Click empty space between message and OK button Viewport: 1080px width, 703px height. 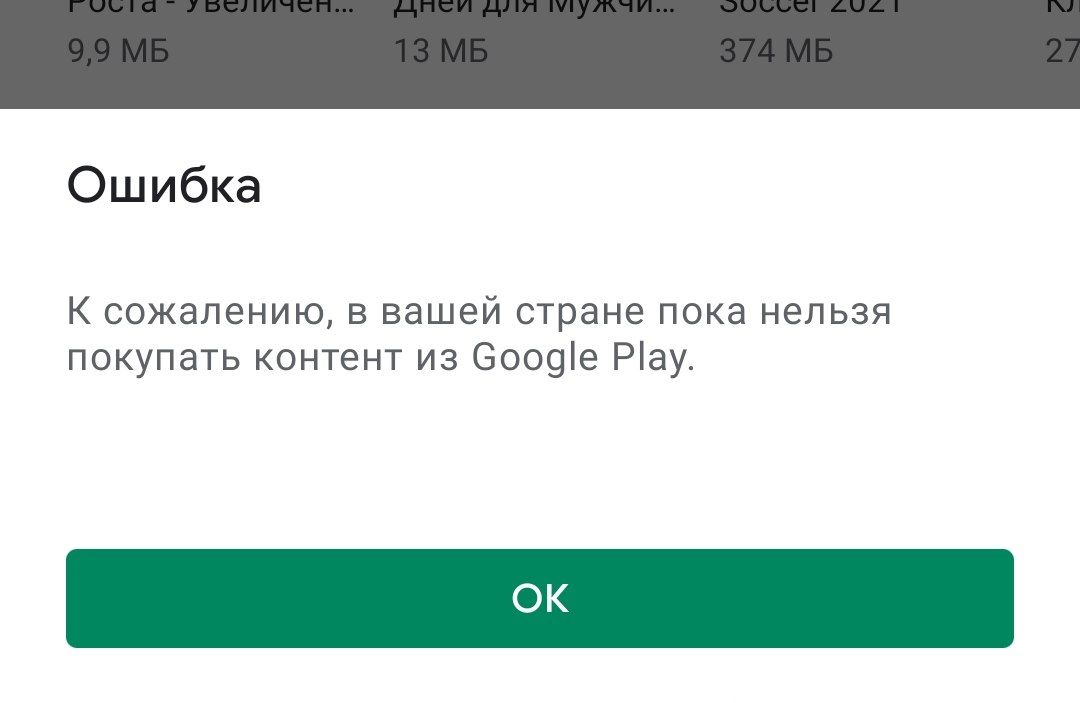539,461
